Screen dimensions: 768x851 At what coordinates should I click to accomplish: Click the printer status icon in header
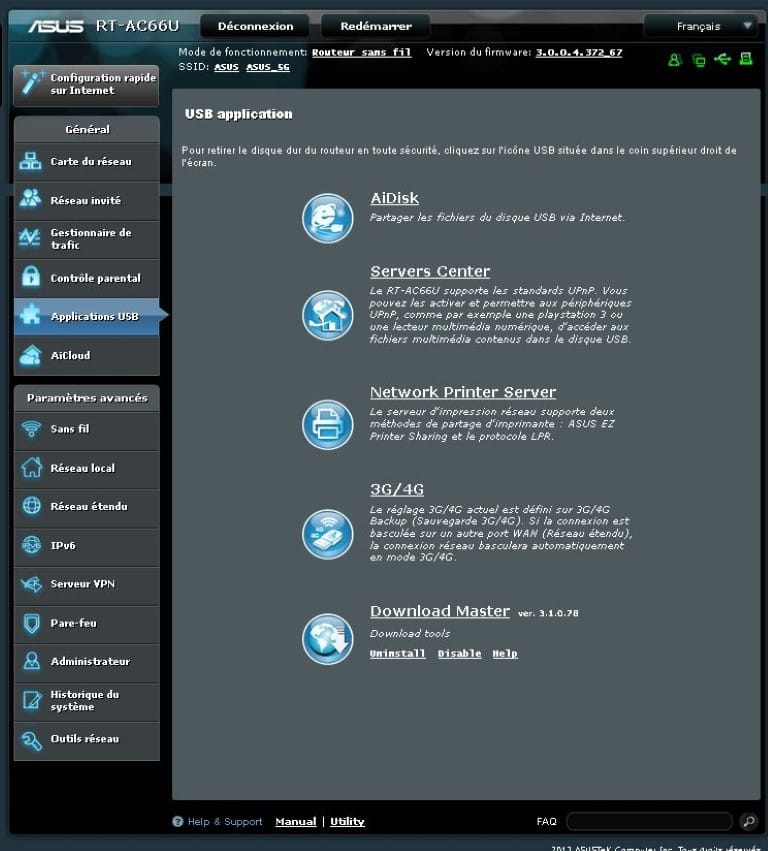click(746, 59)
